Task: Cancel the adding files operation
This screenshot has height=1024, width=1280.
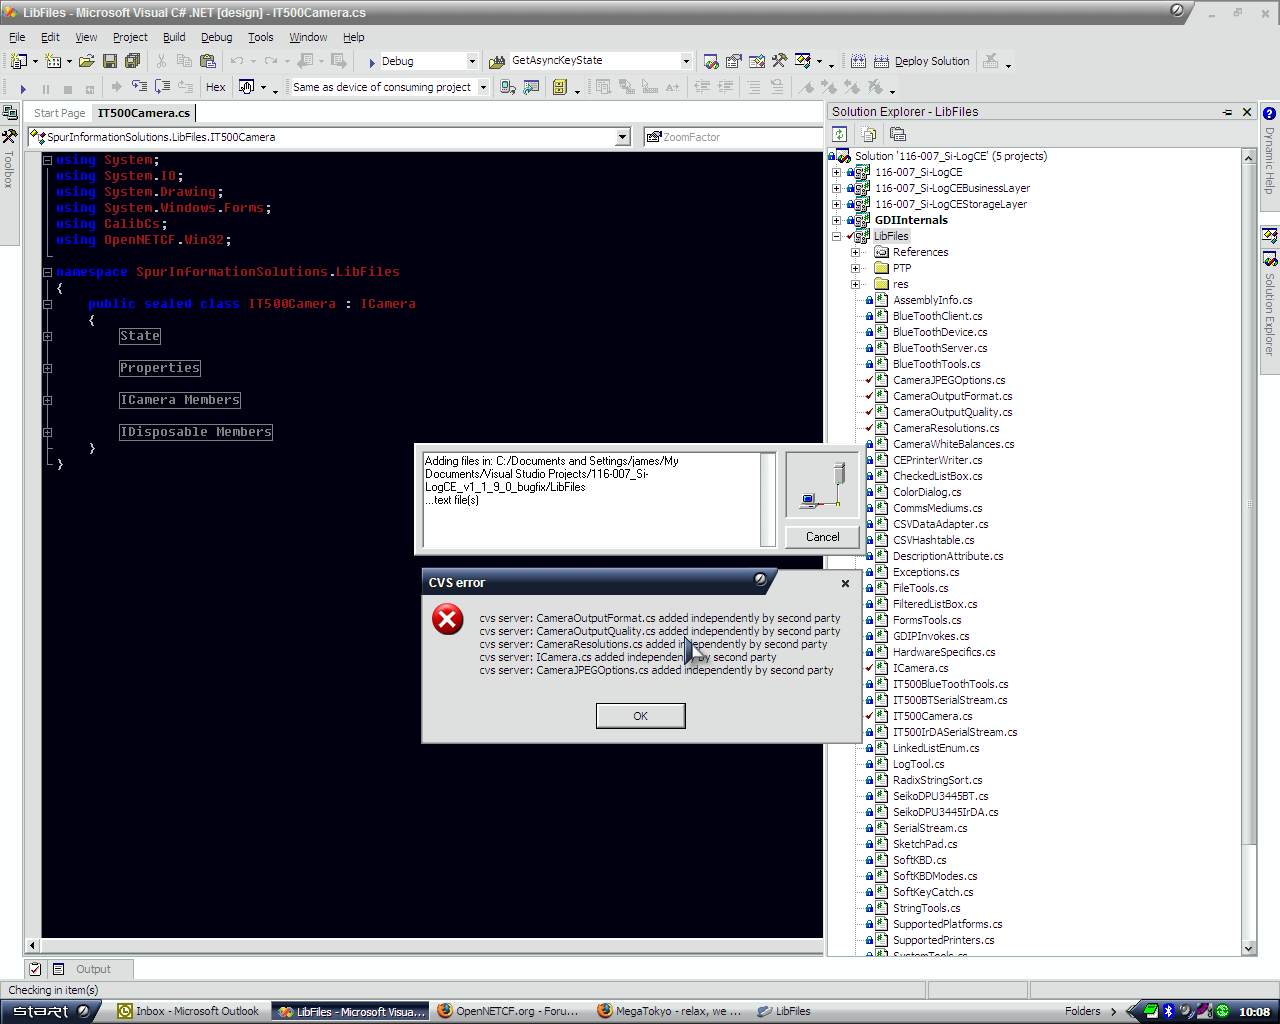Action: (822, 537)
